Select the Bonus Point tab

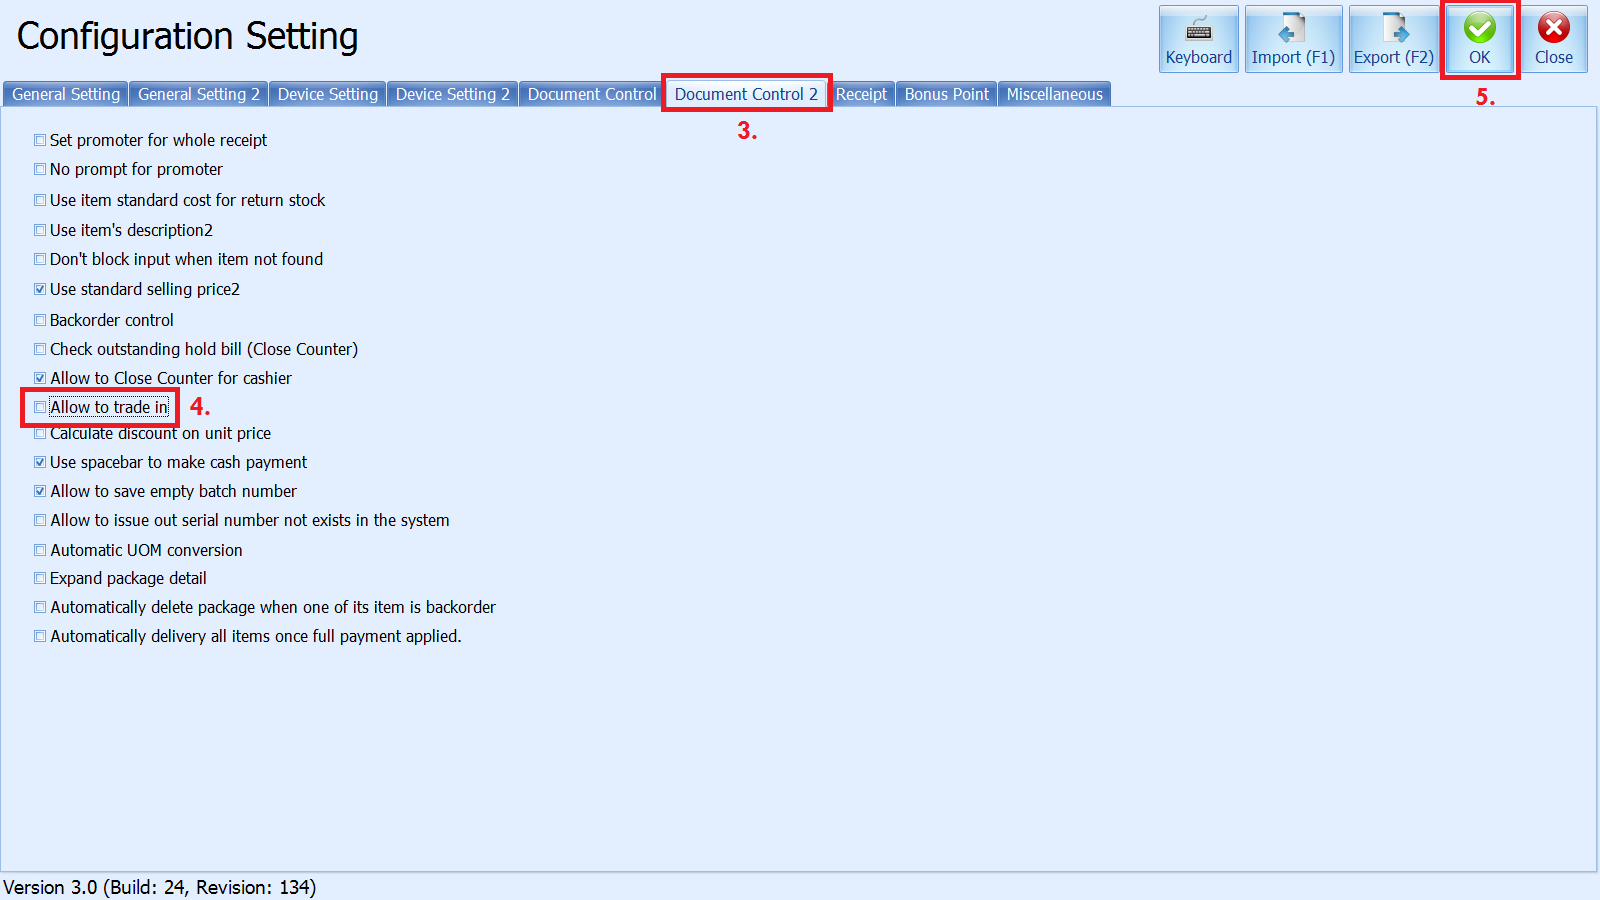click(946, 94)
